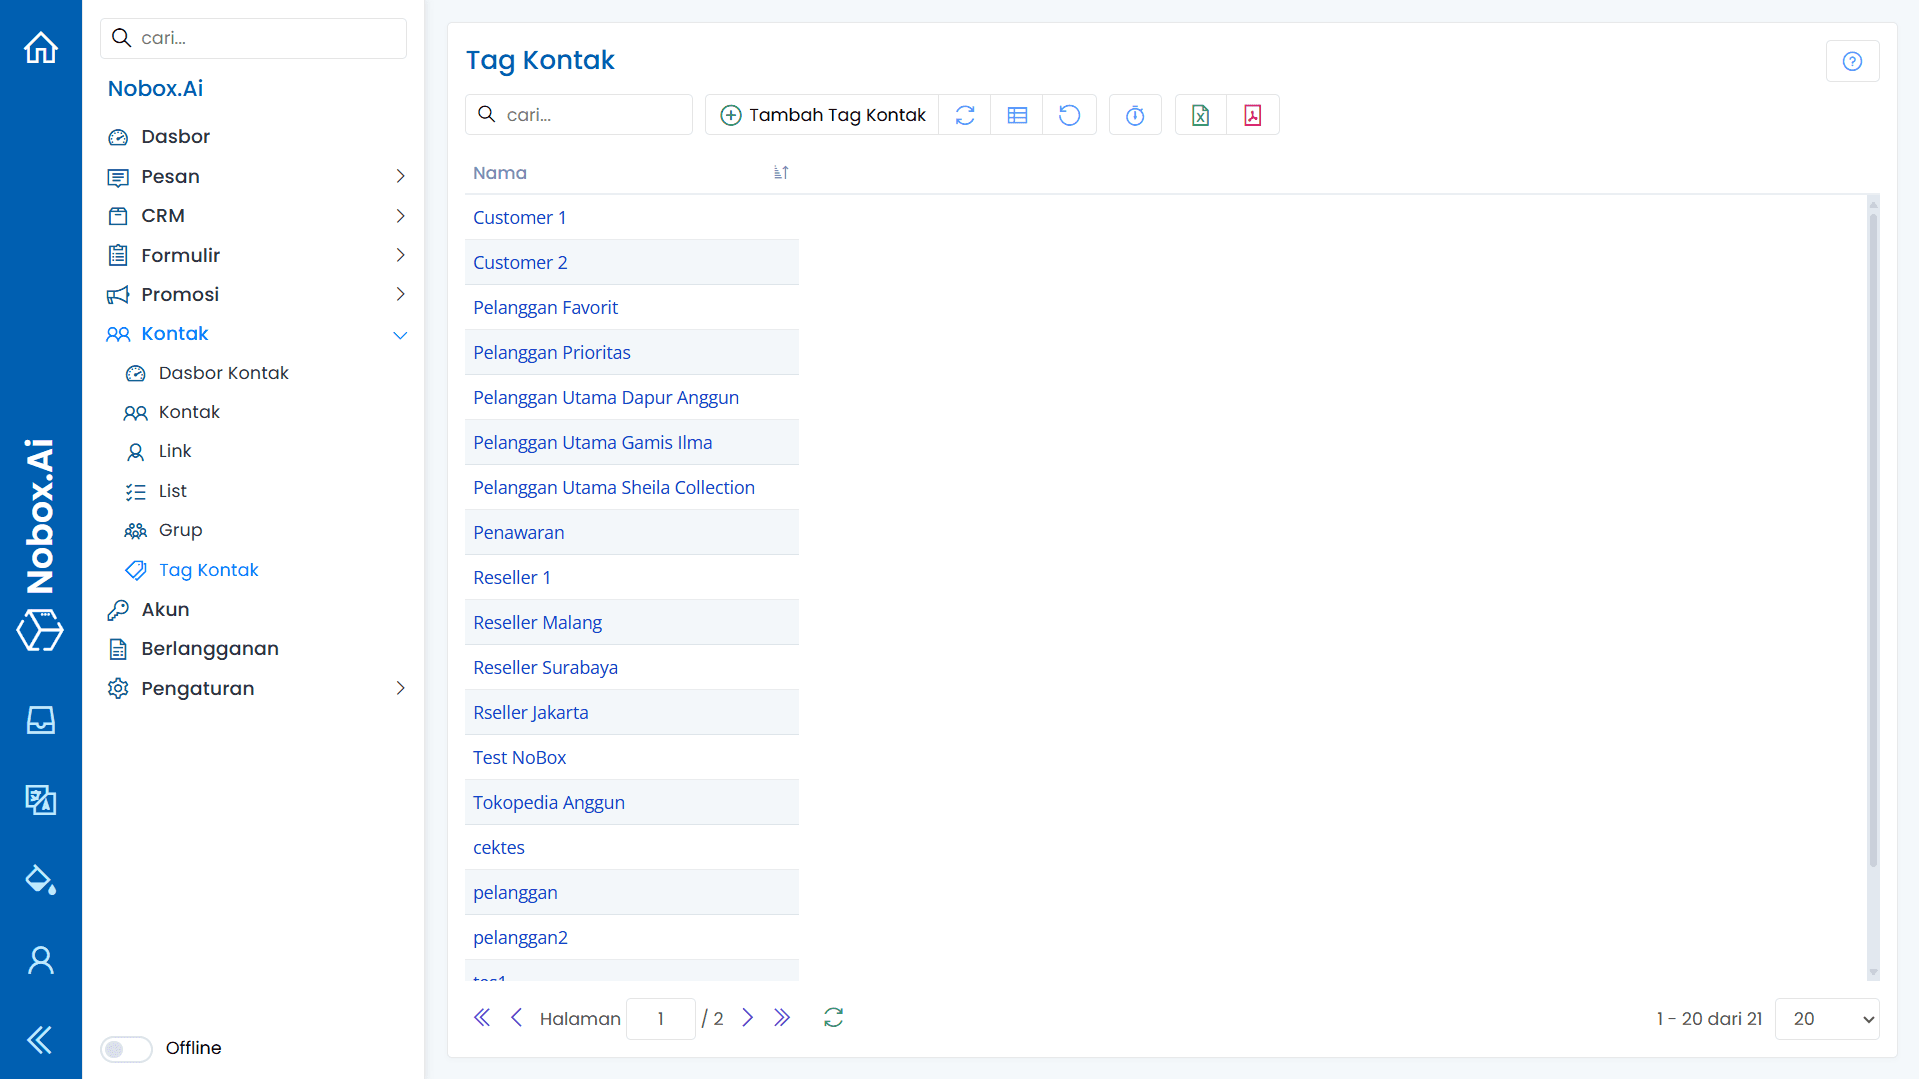
Task: Toggle the Offline switch
Action: [x=125, y=1048]
